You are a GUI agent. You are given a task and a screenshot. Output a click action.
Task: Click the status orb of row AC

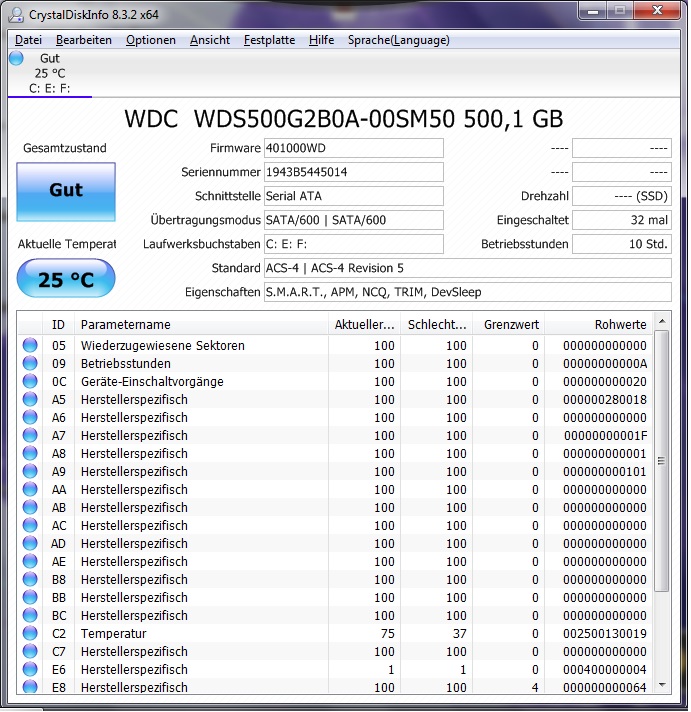(30, 525)
